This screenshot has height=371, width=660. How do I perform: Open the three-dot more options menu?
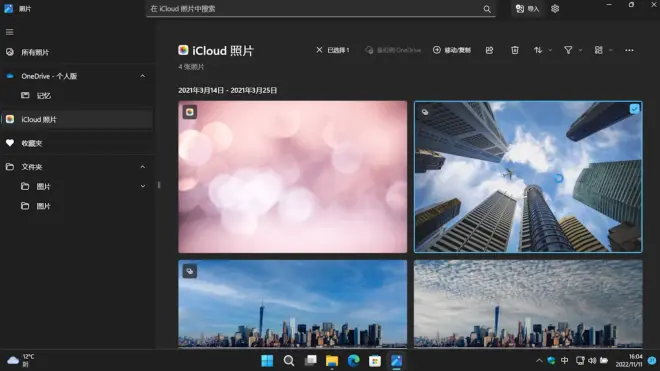point(629,50)
